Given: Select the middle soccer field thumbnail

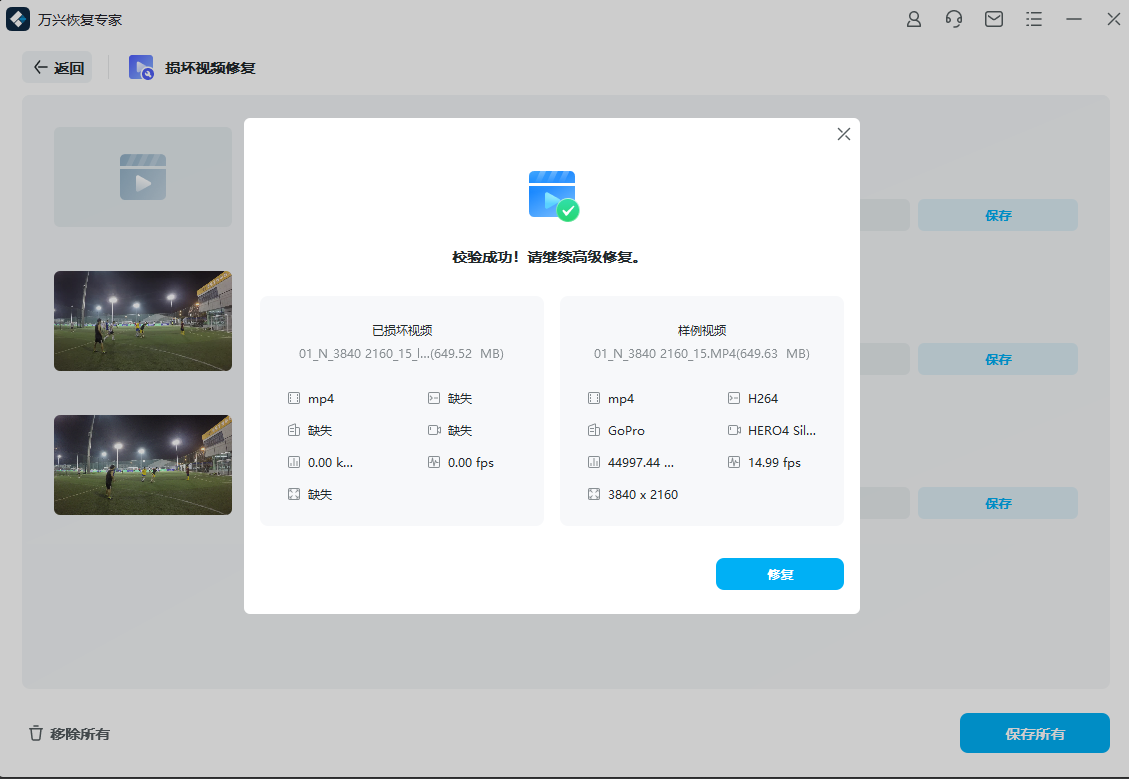Looking at the screenshot, I should point(142,320).
